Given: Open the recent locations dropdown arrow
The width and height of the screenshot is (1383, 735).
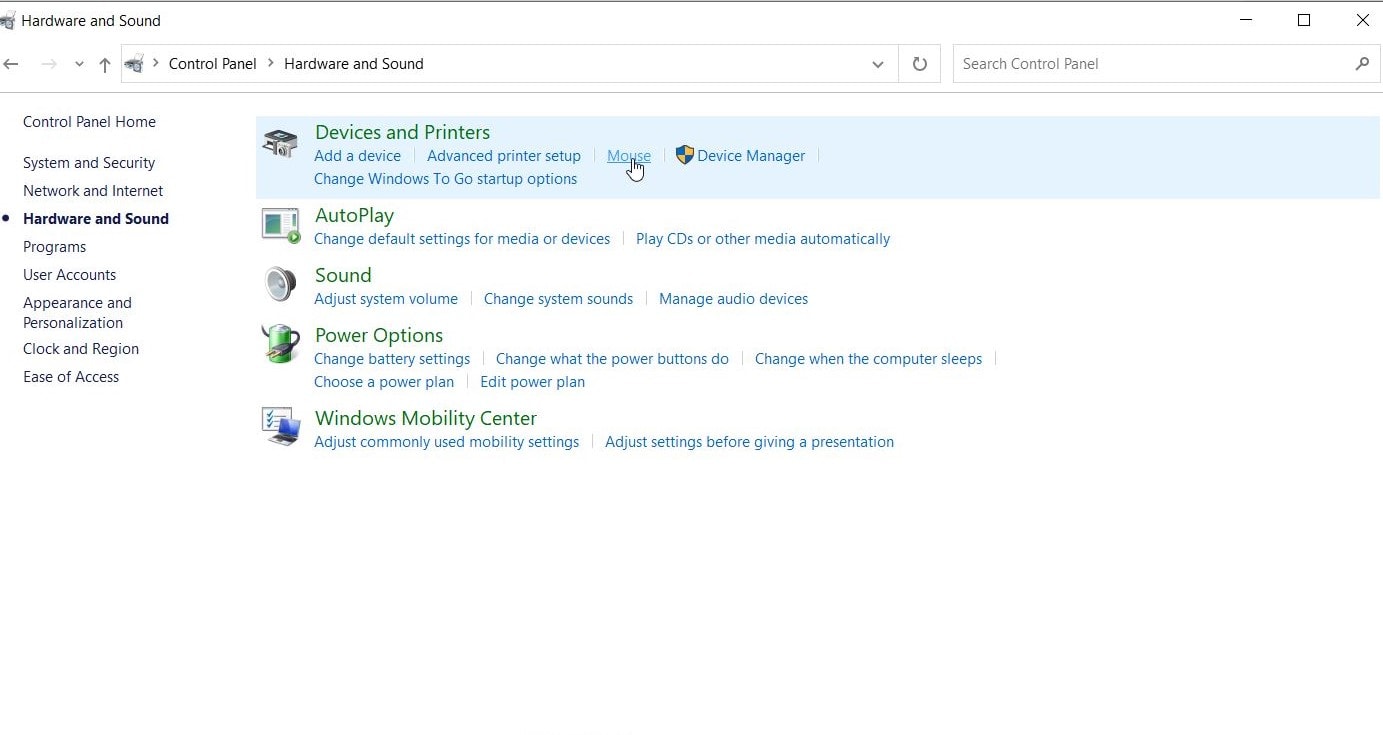Looking at the screenshot, I should (x=79, y=64).
